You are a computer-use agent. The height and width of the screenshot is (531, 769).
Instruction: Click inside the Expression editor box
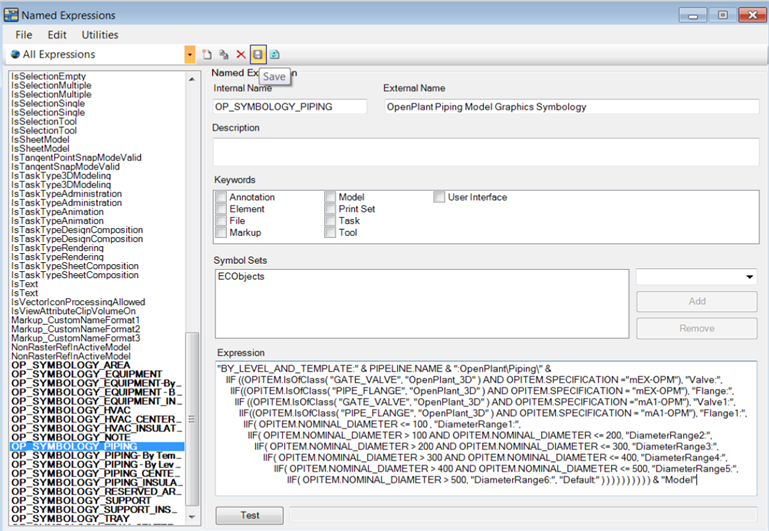(486, 428)
